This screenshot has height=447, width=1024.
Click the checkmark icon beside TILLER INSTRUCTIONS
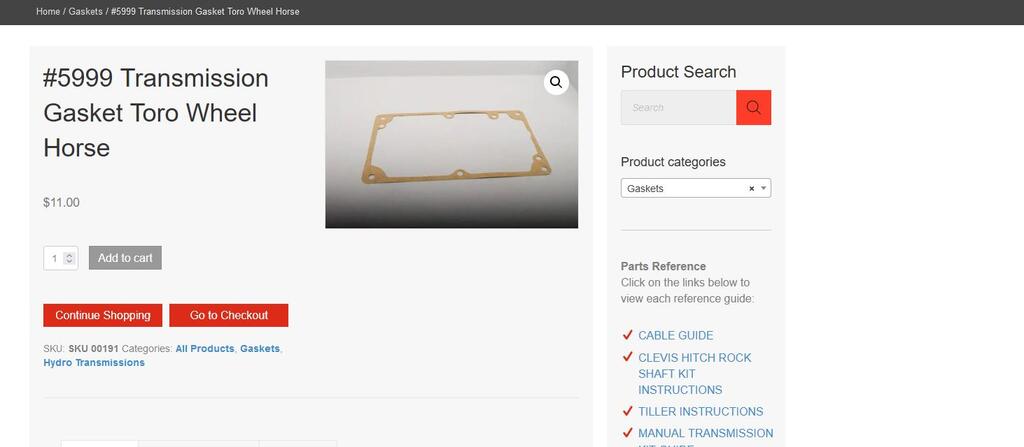pos(628,411)
